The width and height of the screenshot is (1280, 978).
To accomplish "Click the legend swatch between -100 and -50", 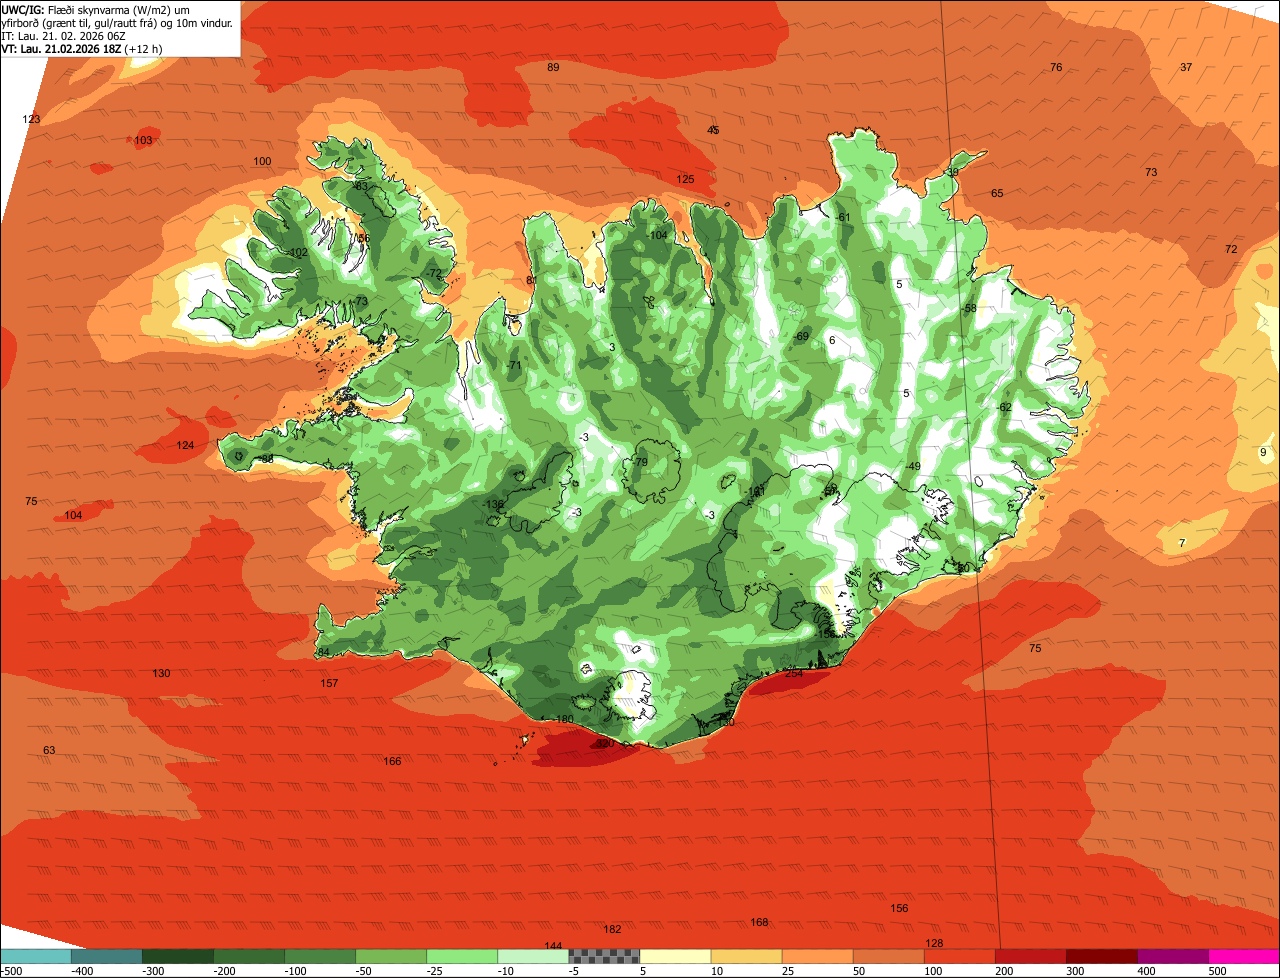I will (x=320, y=956).
